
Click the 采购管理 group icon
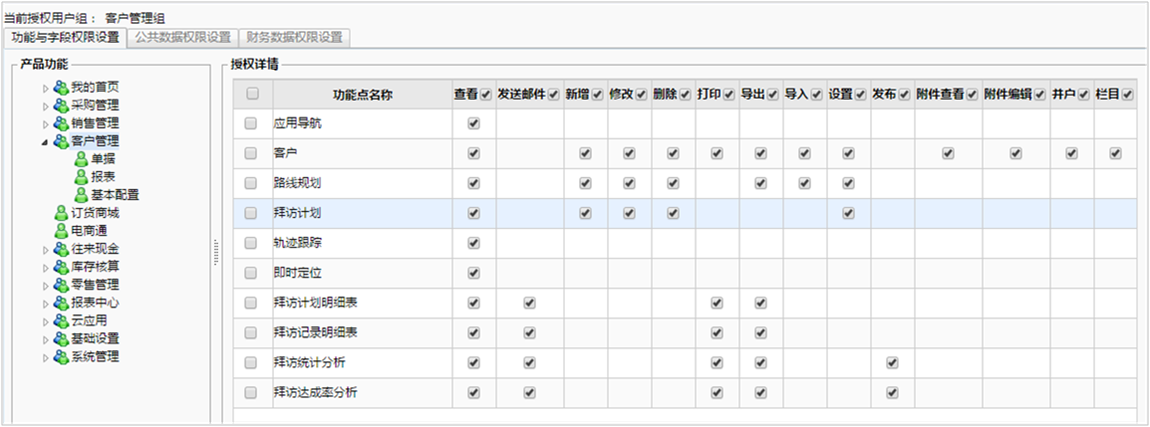click(x=61, y=105)
